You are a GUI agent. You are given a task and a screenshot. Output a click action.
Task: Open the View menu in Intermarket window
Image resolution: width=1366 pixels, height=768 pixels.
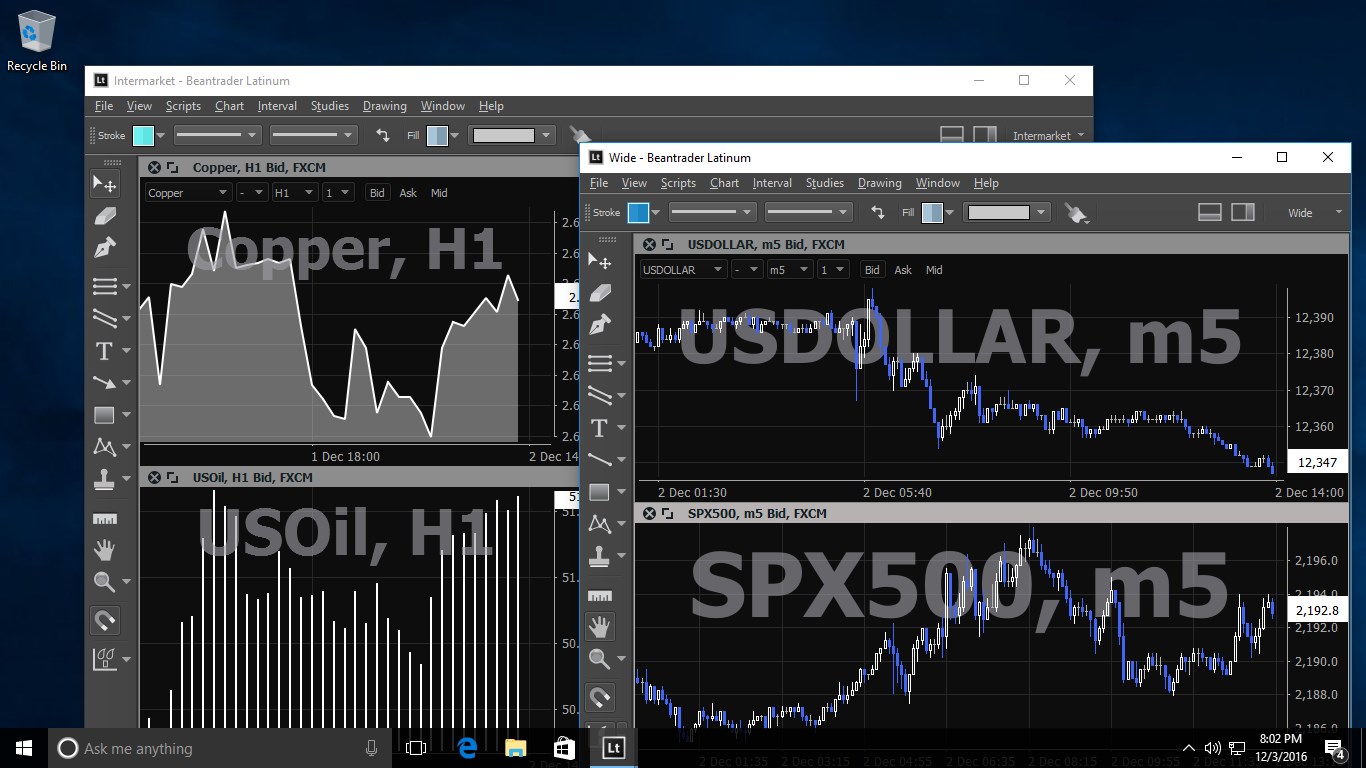(139, 106)
